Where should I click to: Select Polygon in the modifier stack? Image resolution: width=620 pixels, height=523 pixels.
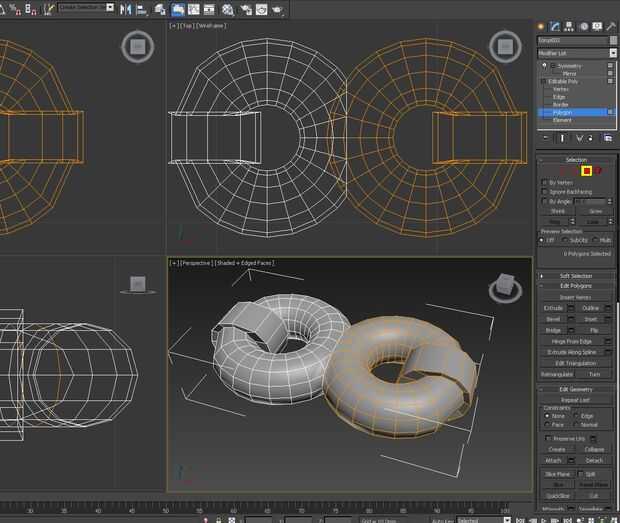pyautogui.click(x=562, y=113)
